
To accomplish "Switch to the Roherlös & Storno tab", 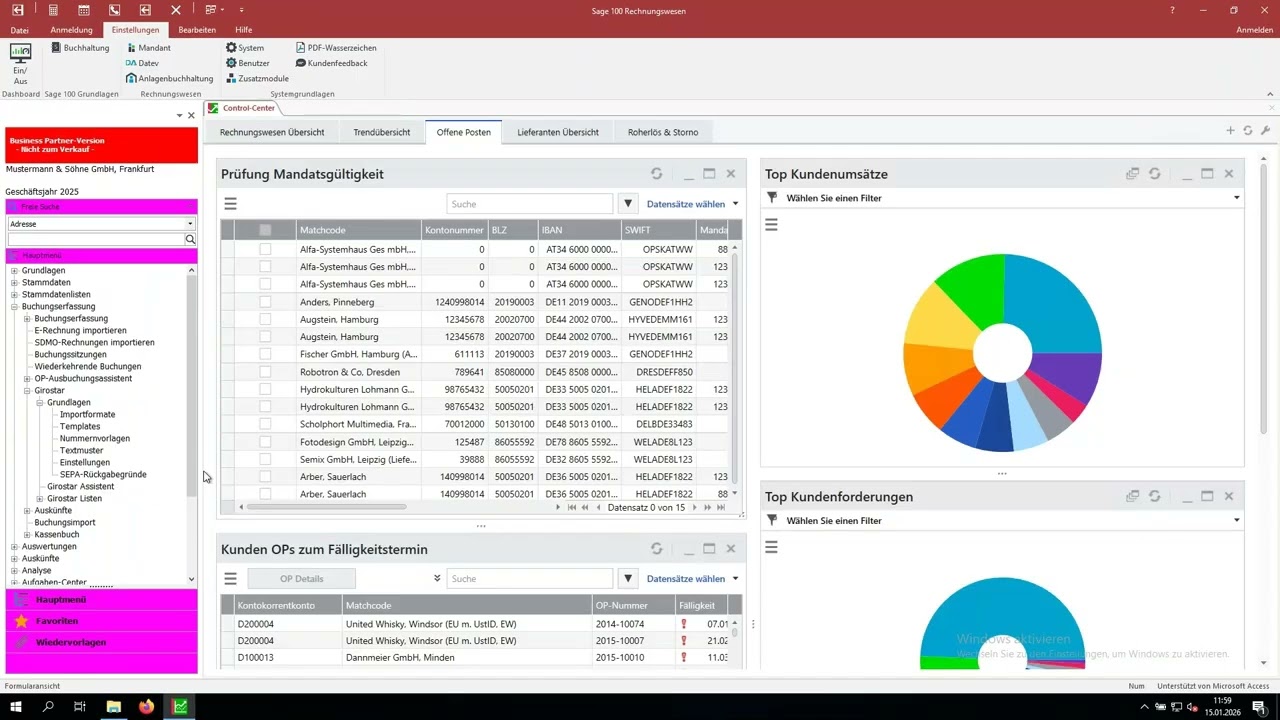I will point(663,132).
